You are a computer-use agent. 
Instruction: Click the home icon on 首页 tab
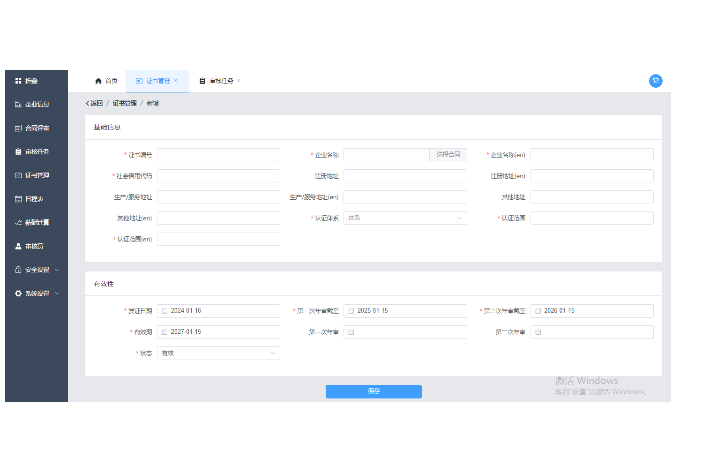(x=98, y=80)
